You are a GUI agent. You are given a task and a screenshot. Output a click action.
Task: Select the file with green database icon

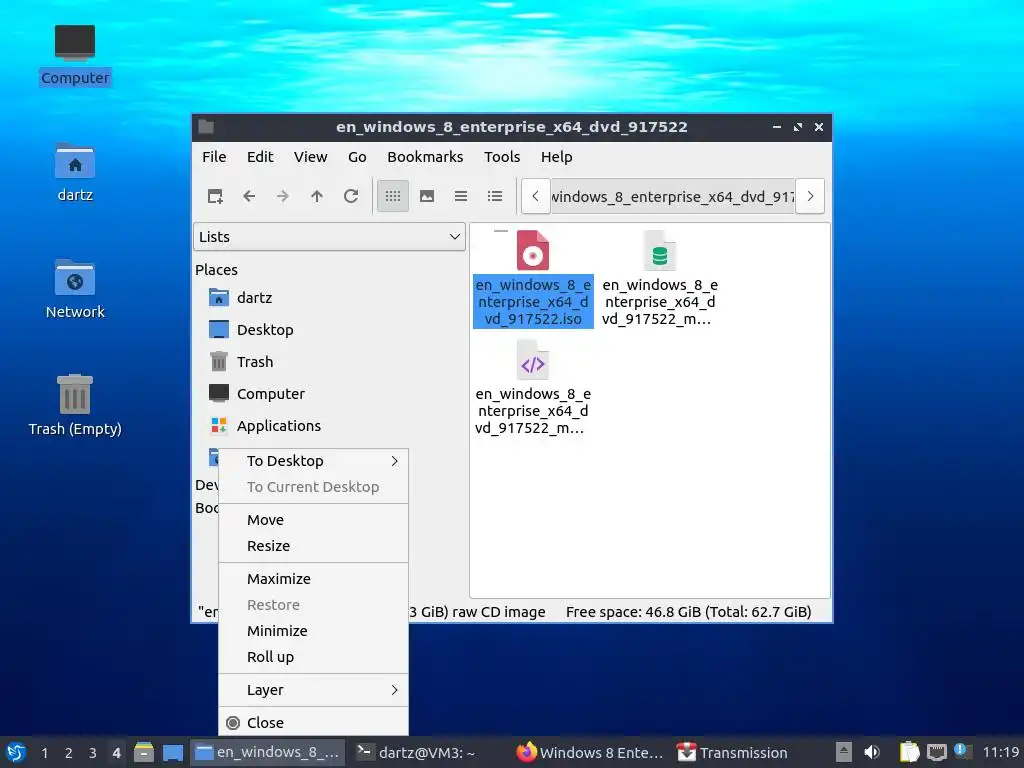click(x=660, y=280)
